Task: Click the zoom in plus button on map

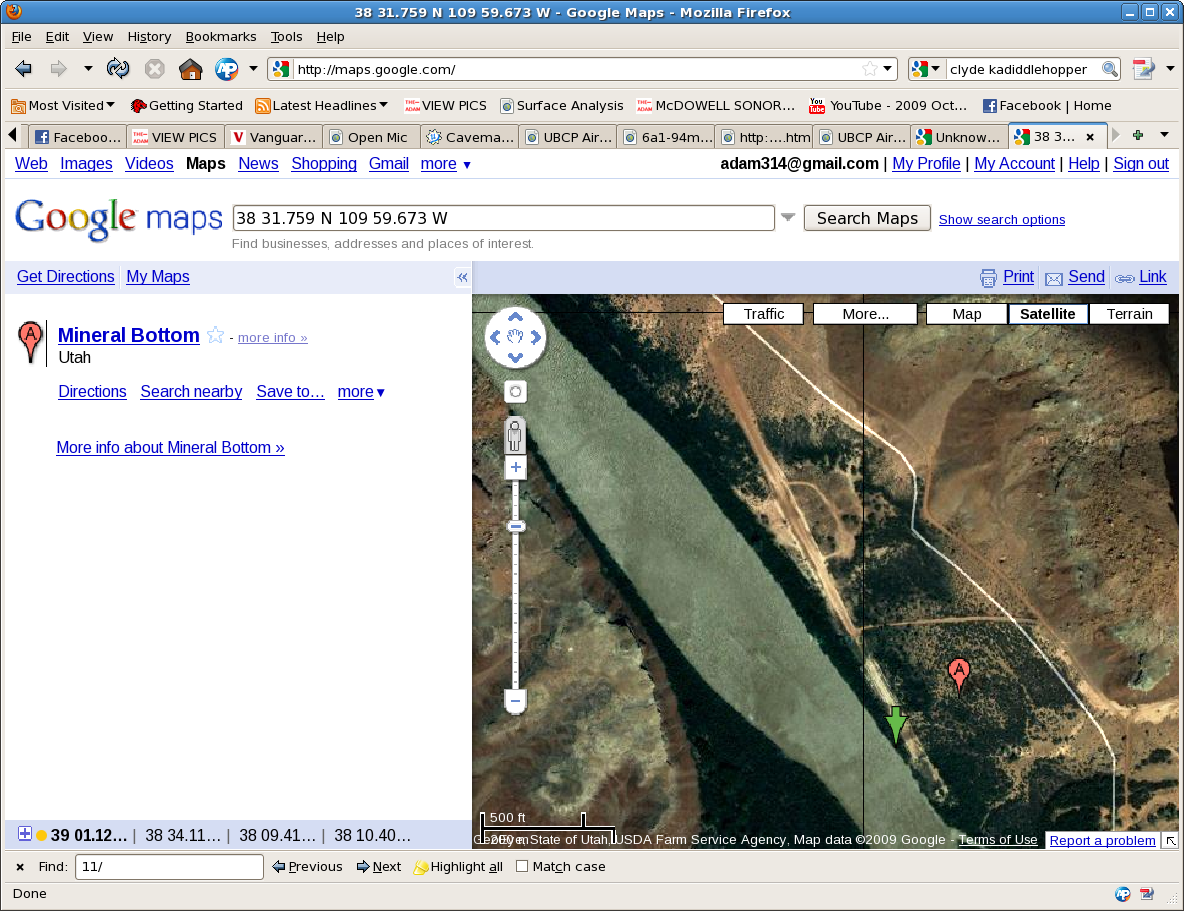Action: pos(516,467)
